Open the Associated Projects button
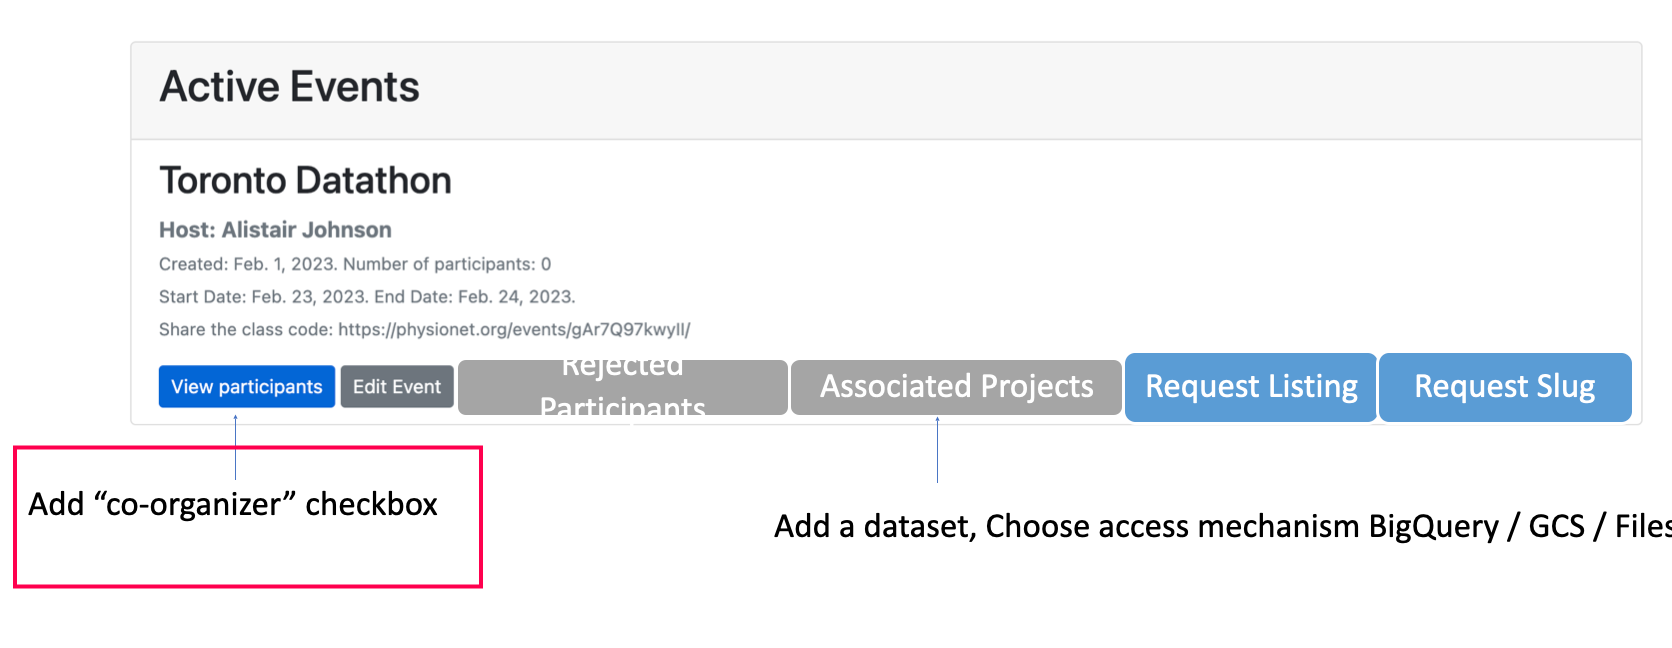The image size is (1672, 648). (955, 386)
